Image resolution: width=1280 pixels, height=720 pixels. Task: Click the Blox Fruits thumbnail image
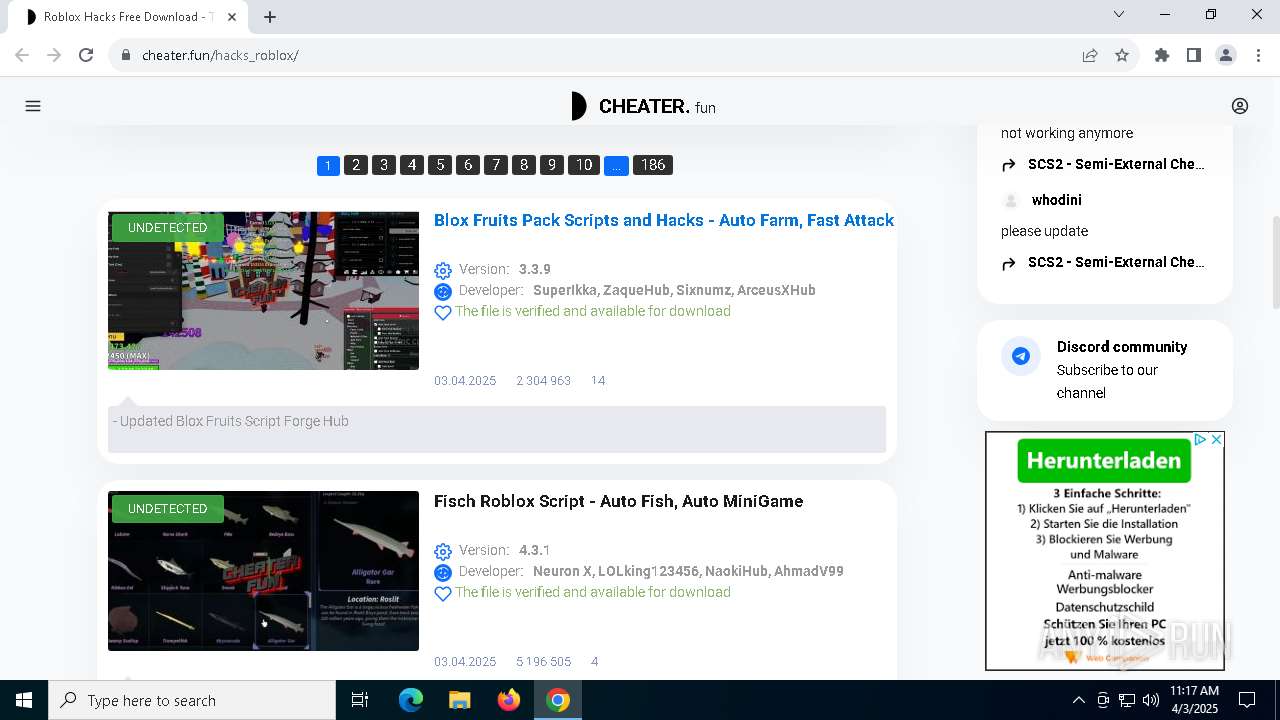click(x=264, y=291)
